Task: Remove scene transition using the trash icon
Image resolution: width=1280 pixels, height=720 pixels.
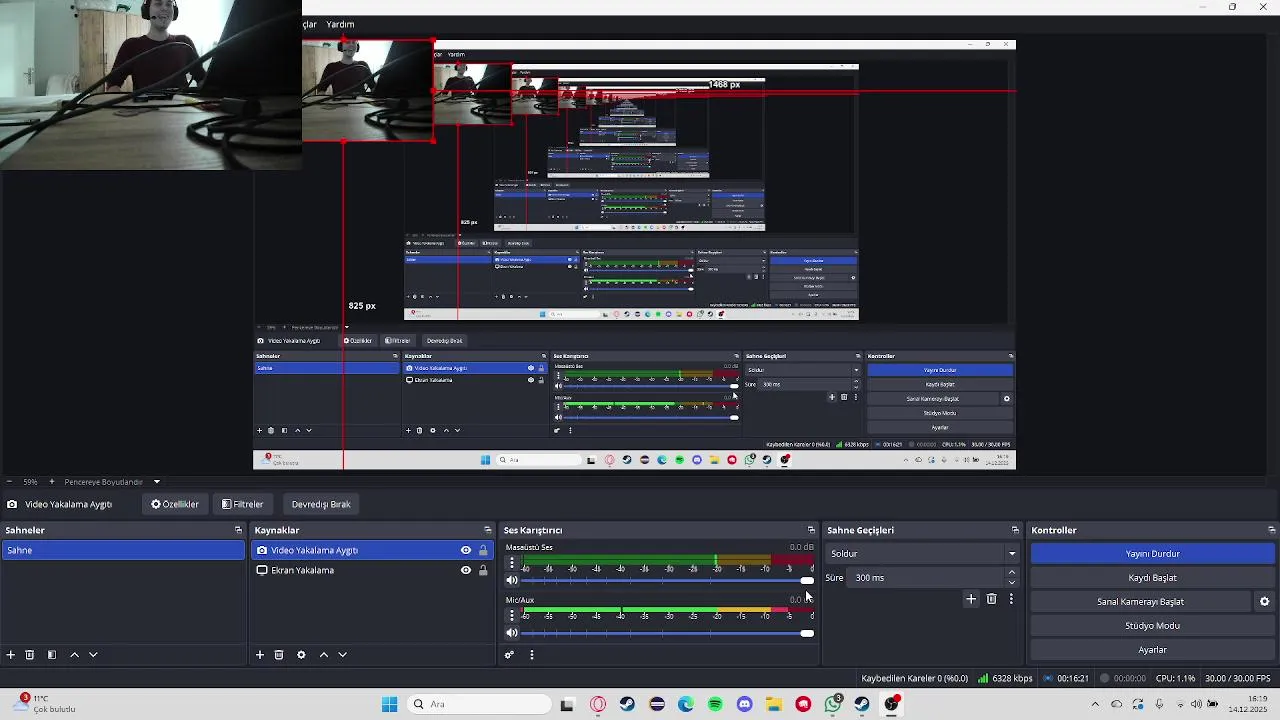Action: click(991, 599)
